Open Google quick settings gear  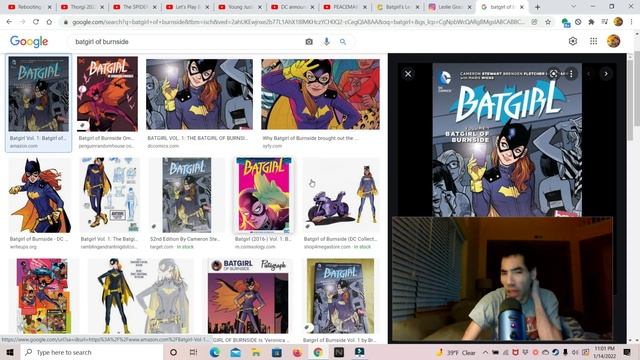(573, 41)
